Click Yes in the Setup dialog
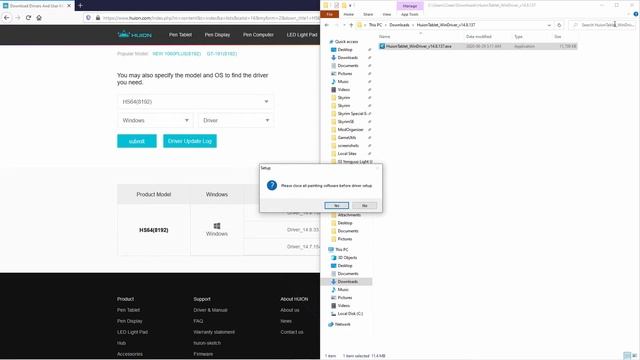The image size is (640, 360). click(336, 205)
